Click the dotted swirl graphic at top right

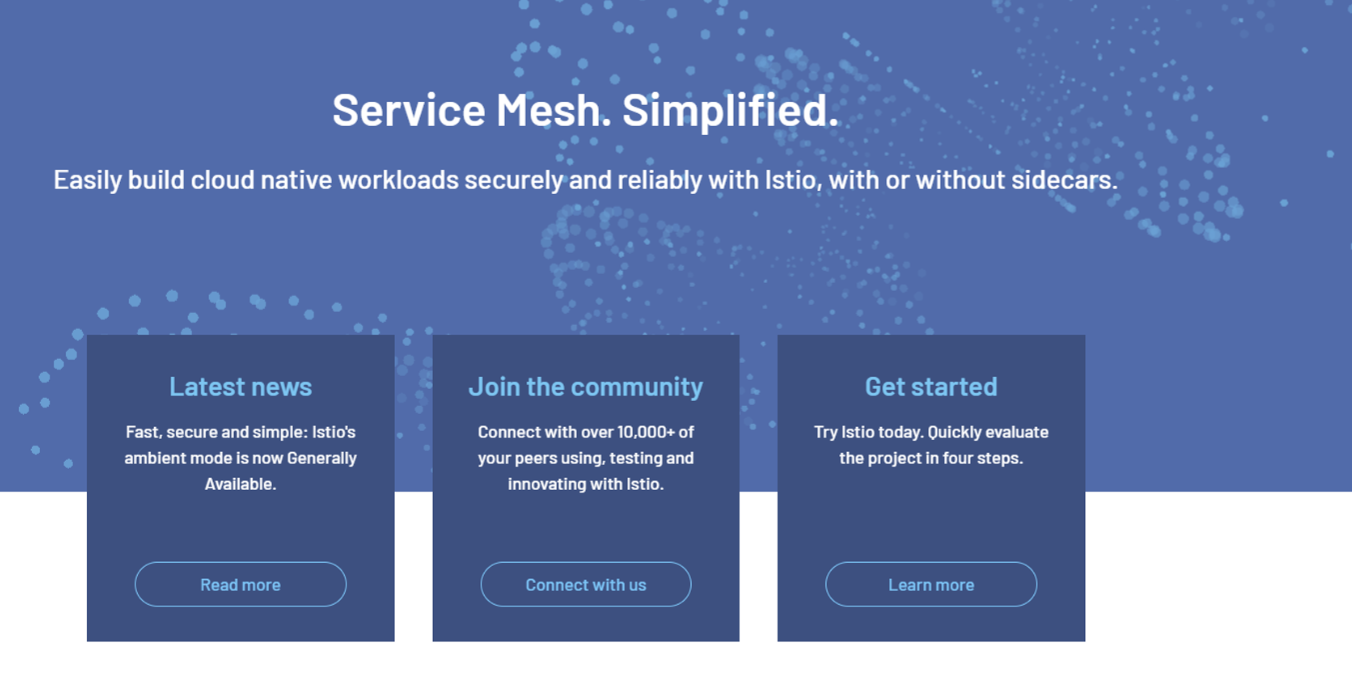[1150, 120]
